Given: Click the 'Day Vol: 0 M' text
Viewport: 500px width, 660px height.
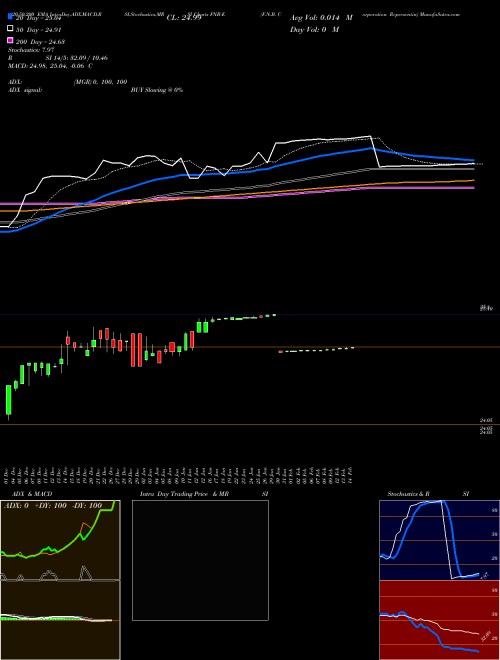Looking at the screenshot, I should pos(314,29).
